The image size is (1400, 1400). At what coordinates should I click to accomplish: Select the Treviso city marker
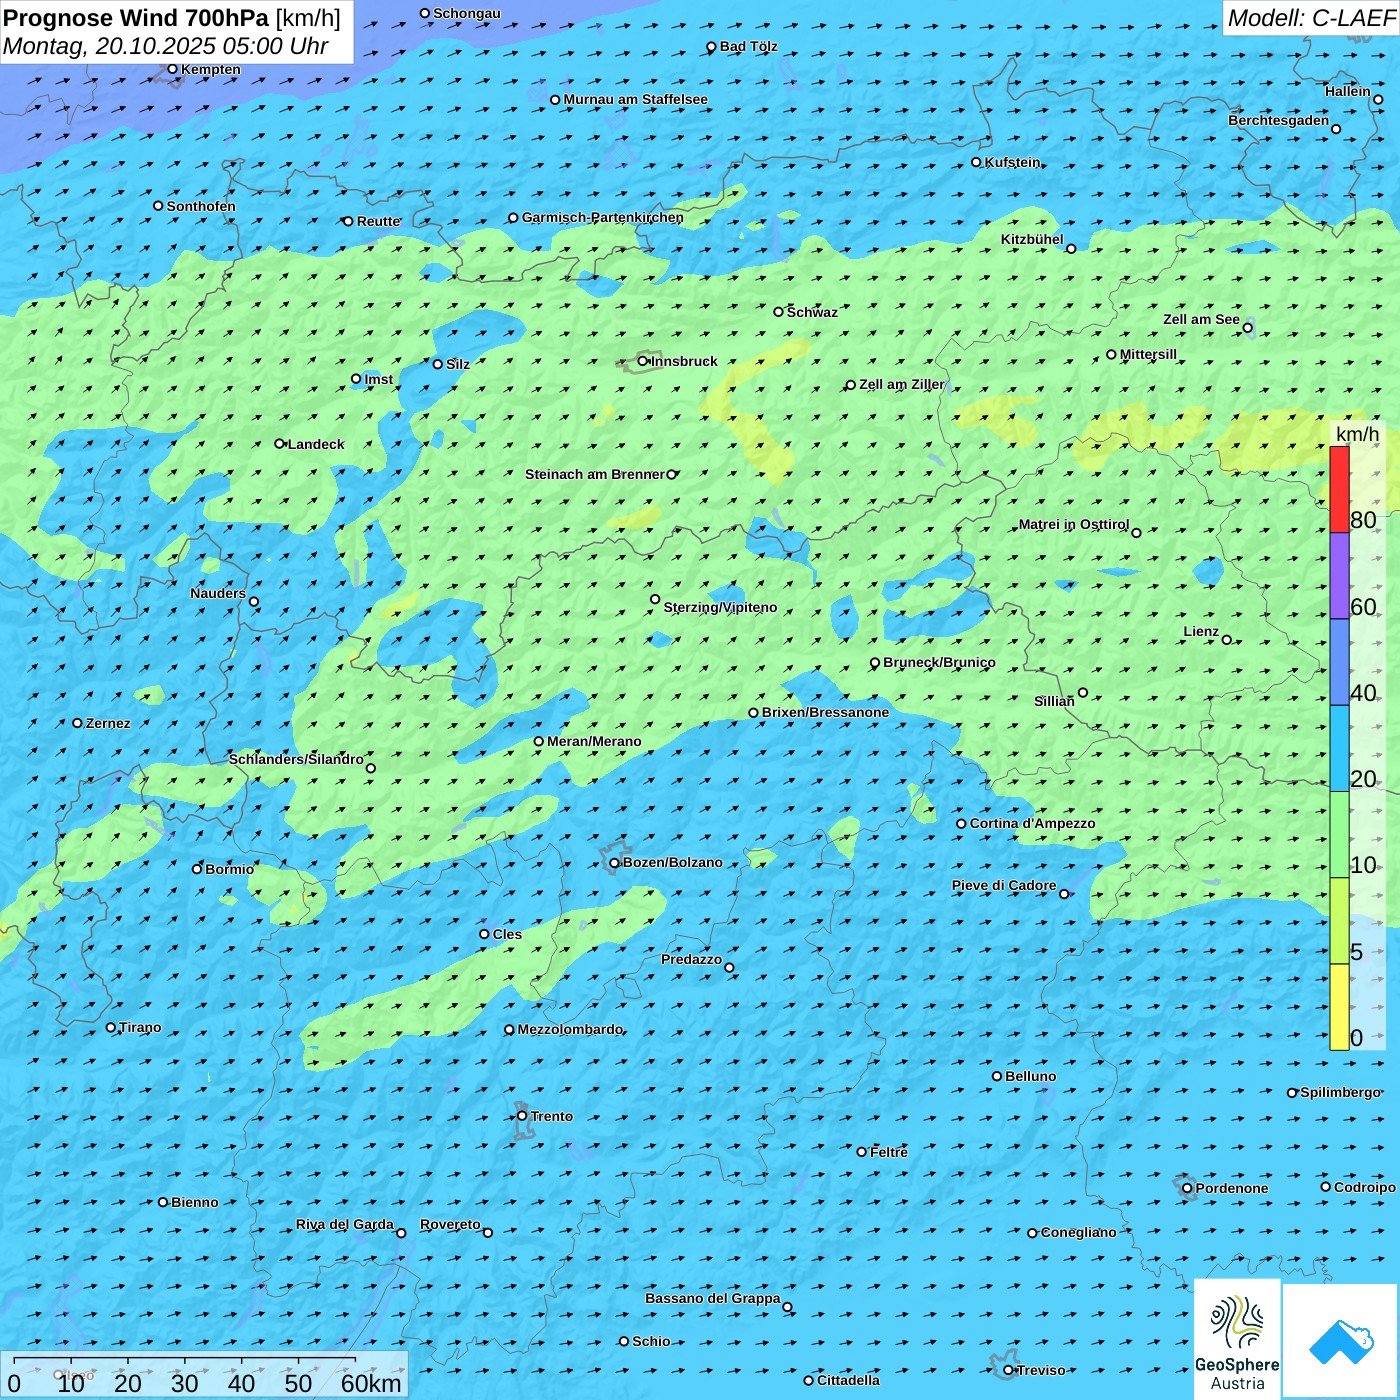(1009, 1370)
